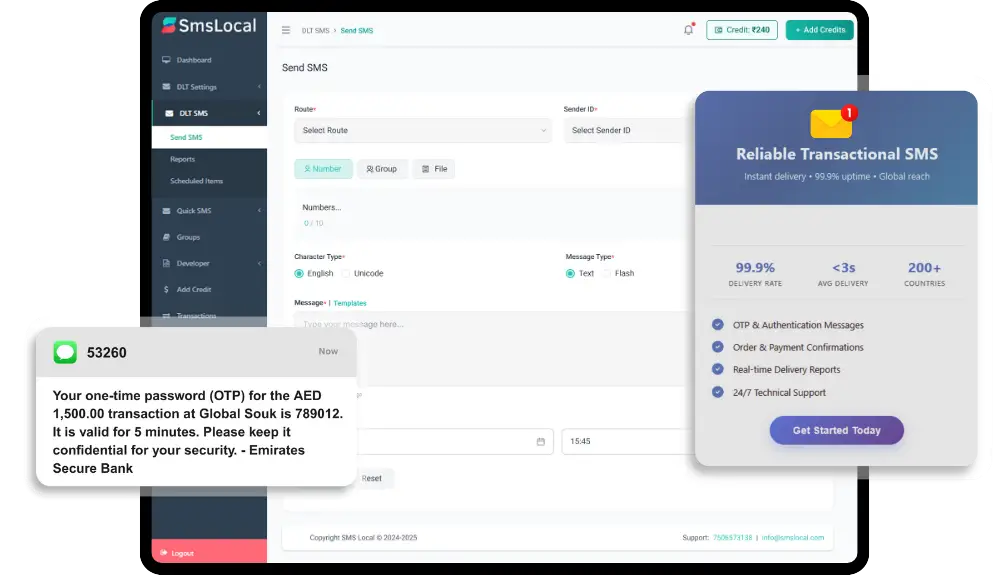997x575 pixels.
Task: Open Reports under DLT SMS
Action: click(x=182, y=159)
